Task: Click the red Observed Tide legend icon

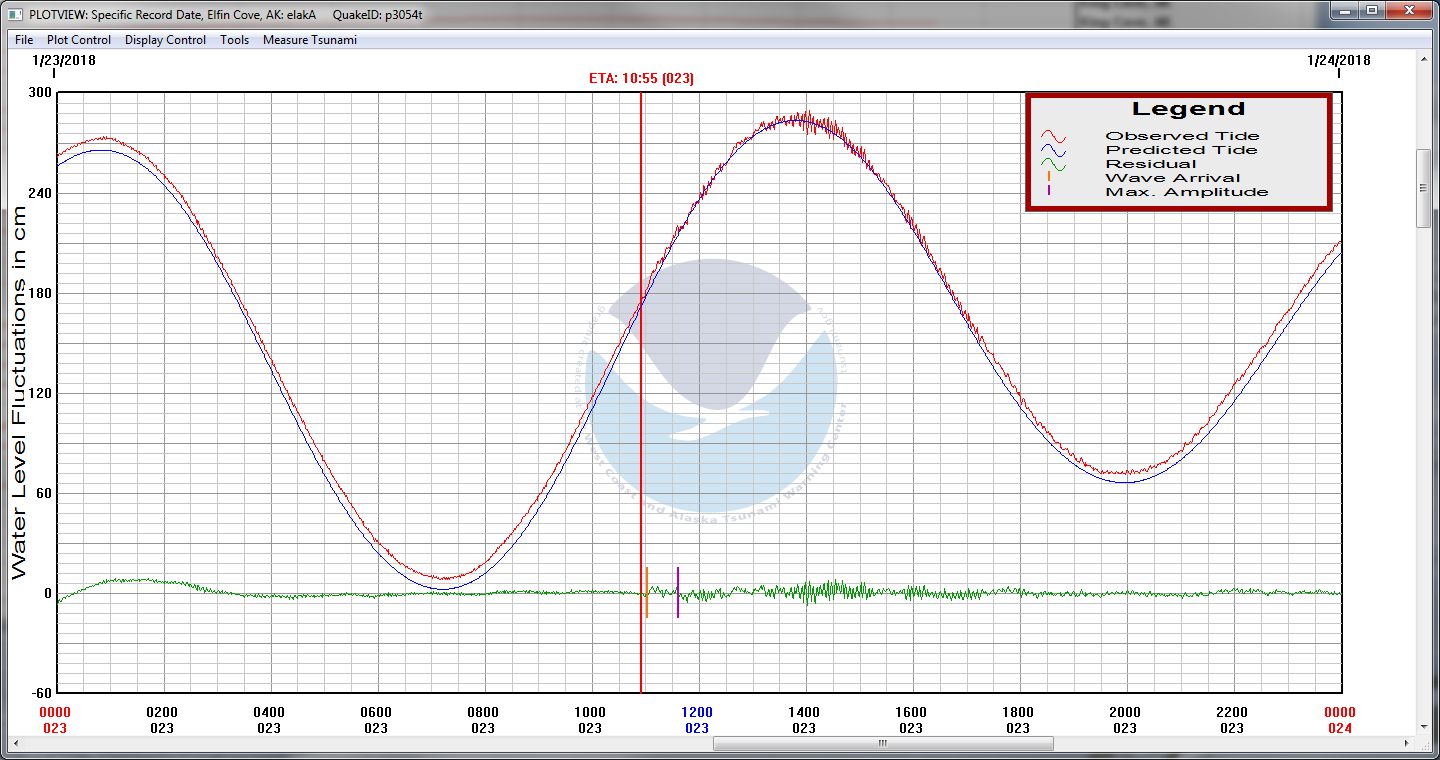Action: point(1053,137)
